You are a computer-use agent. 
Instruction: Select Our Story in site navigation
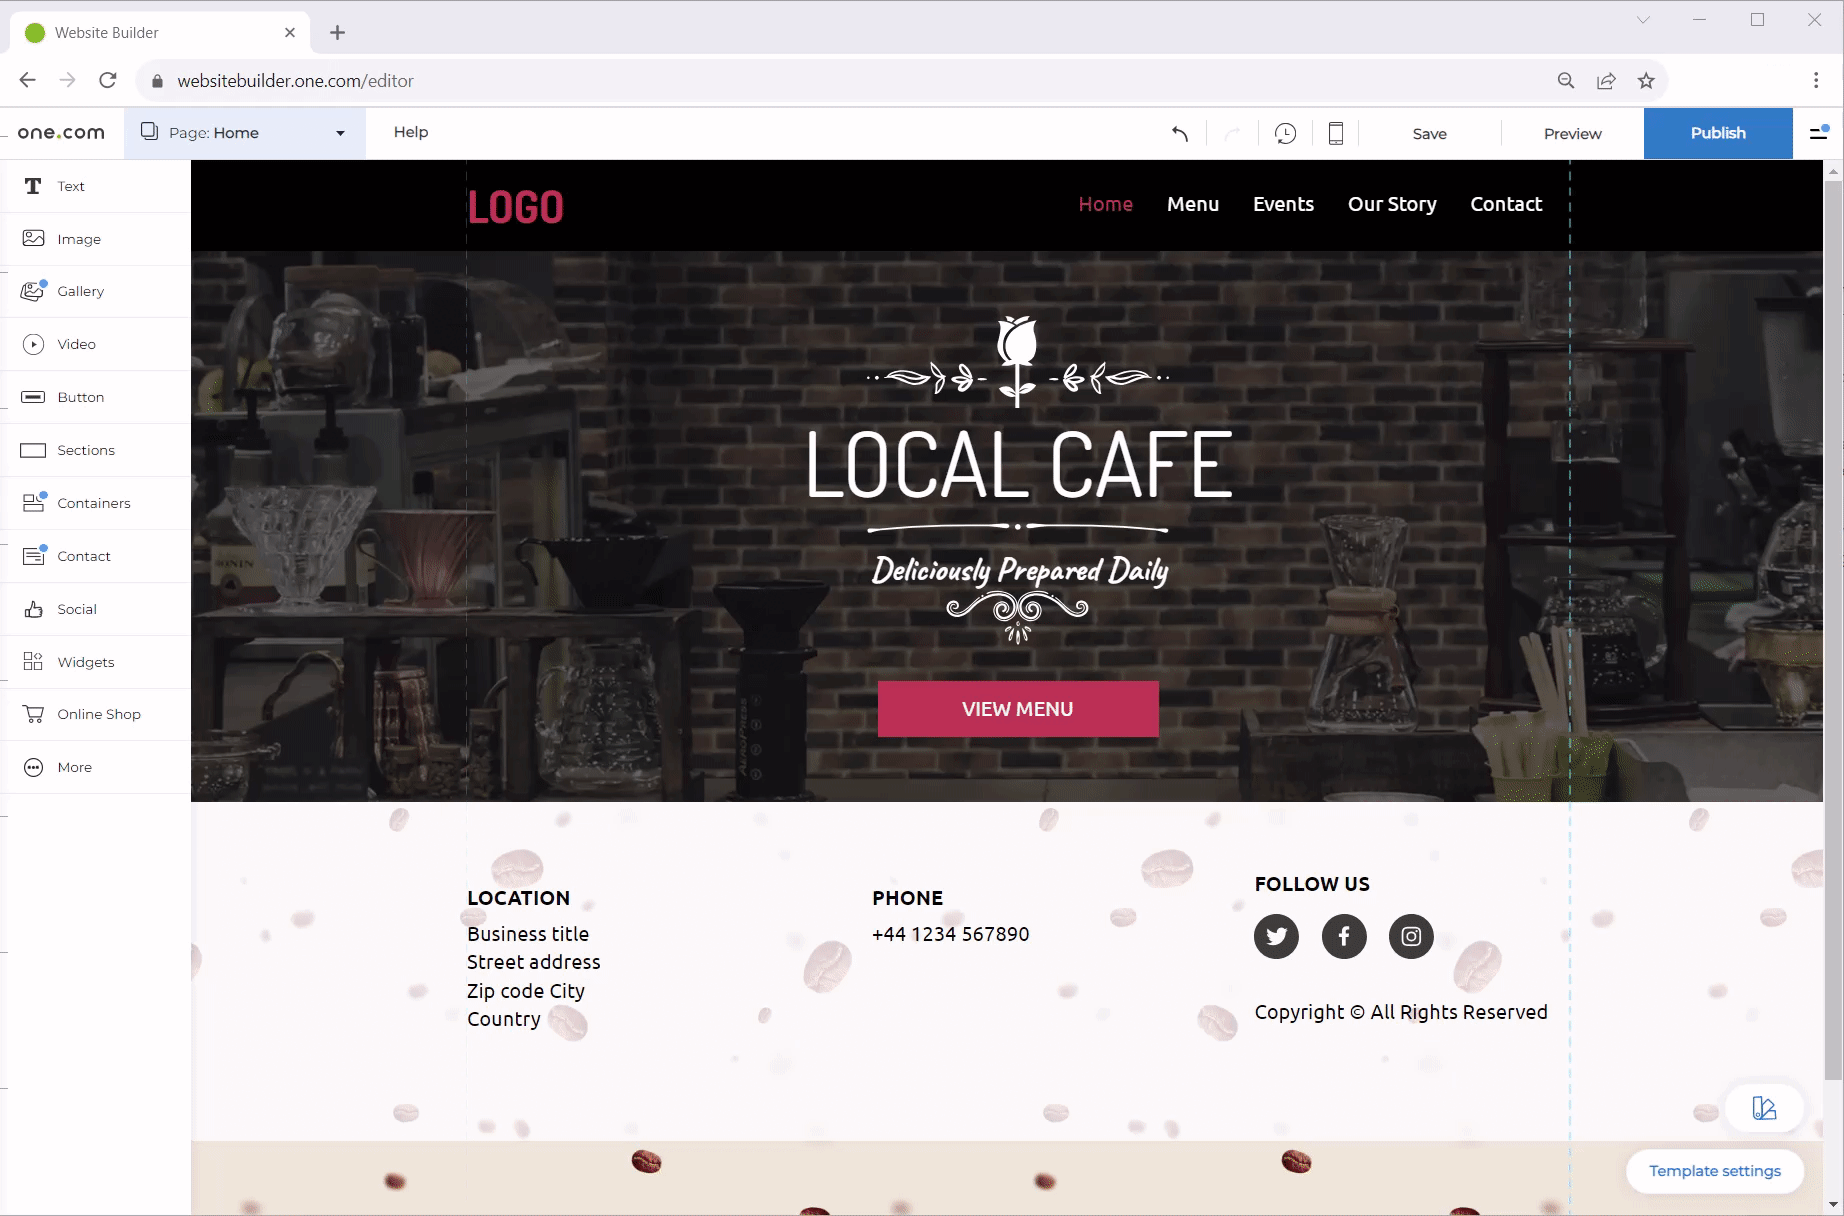click(x=1391, y=204)
